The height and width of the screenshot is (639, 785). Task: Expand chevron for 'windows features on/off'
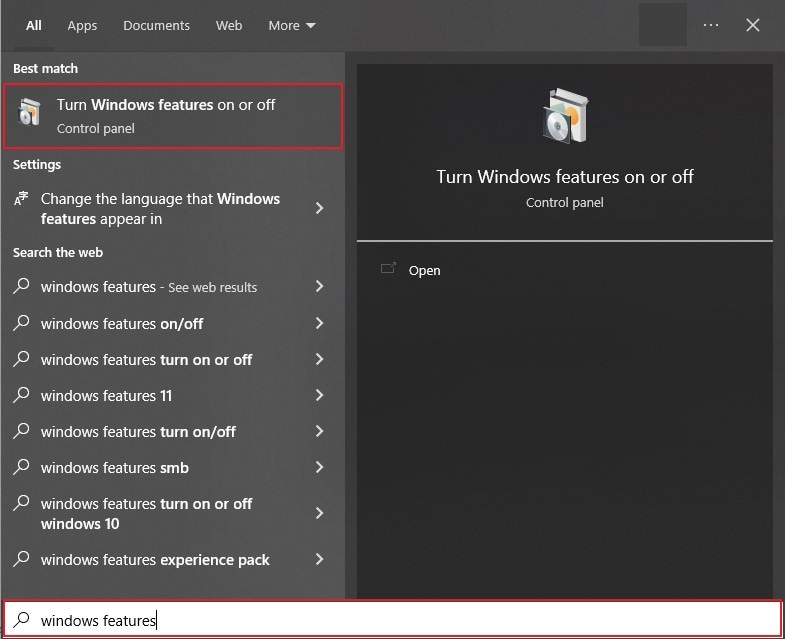click(319, 324)
